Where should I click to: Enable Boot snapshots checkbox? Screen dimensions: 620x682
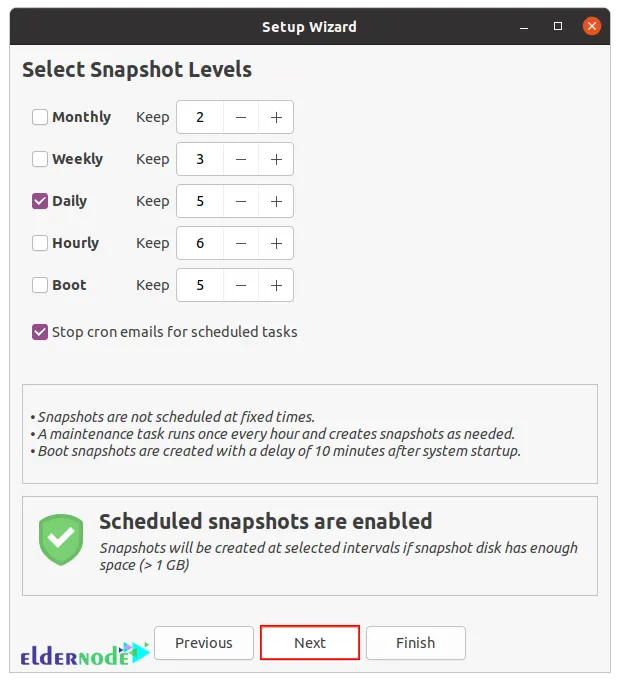[x=40, y=285]
